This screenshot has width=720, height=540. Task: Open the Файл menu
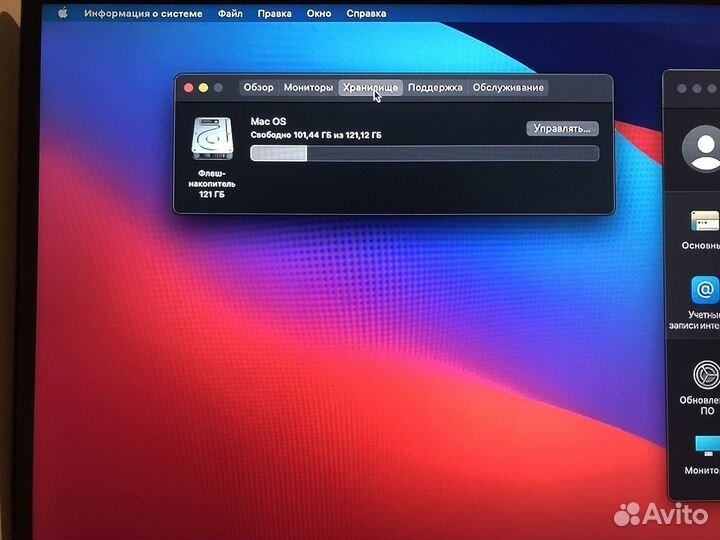point(230,14)
